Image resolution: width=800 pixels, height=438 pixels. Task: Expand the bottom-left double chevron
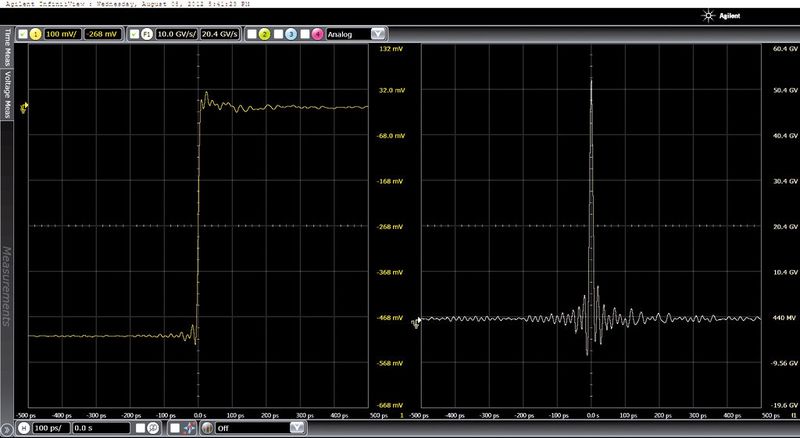pyautogui.click(x=6, y=430)
